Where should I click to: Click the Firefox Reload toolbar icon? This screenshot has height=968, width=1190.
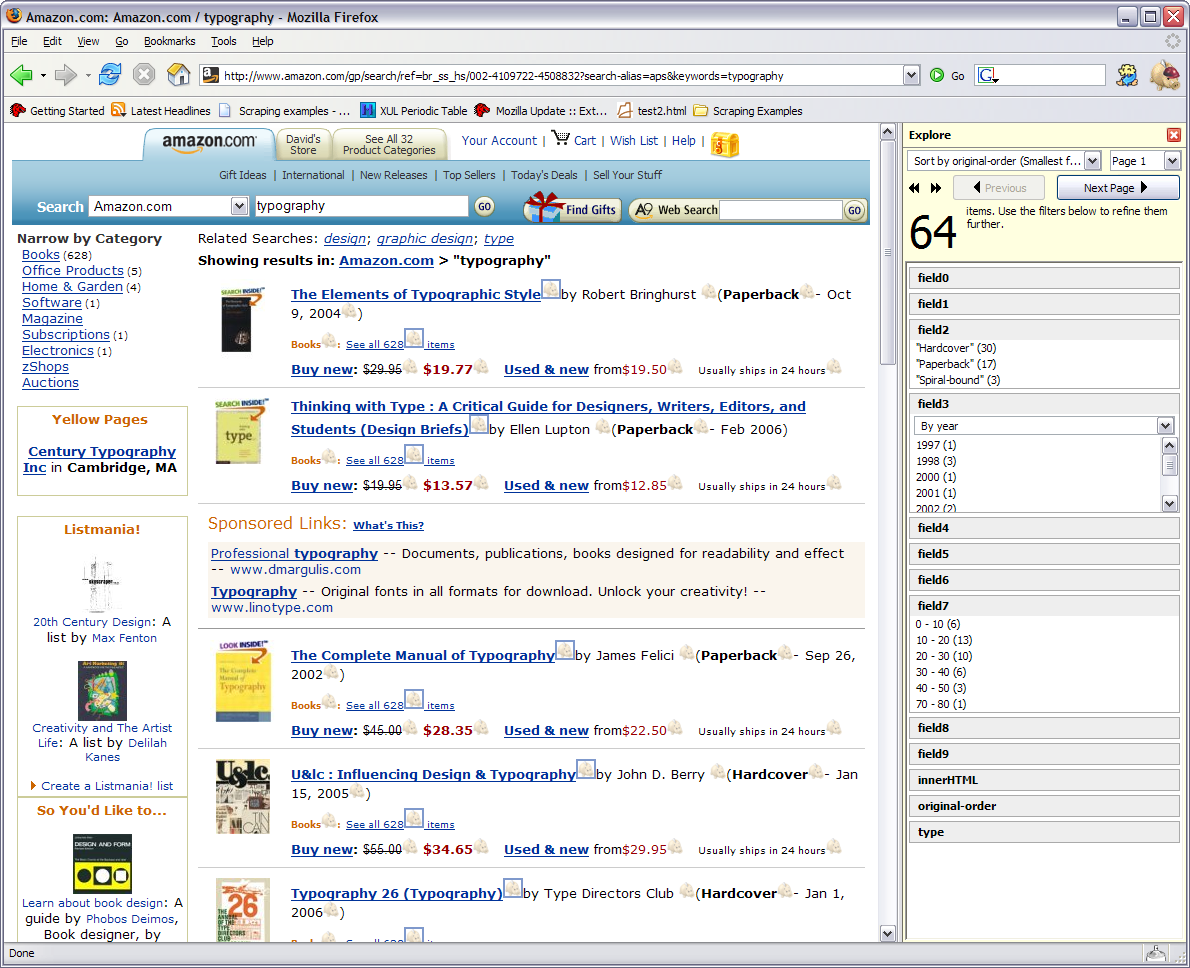pyautogui.click(x=110, y=75)
